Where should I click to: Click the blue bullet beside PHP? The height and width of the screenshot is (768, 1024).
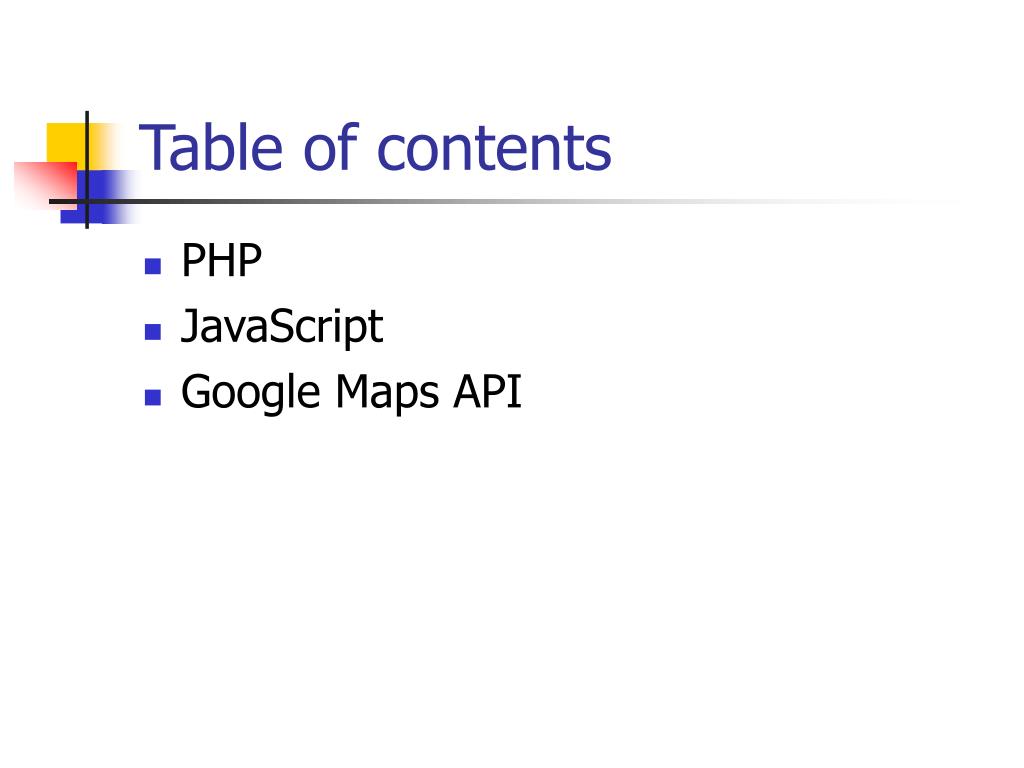tap(153, 266)
